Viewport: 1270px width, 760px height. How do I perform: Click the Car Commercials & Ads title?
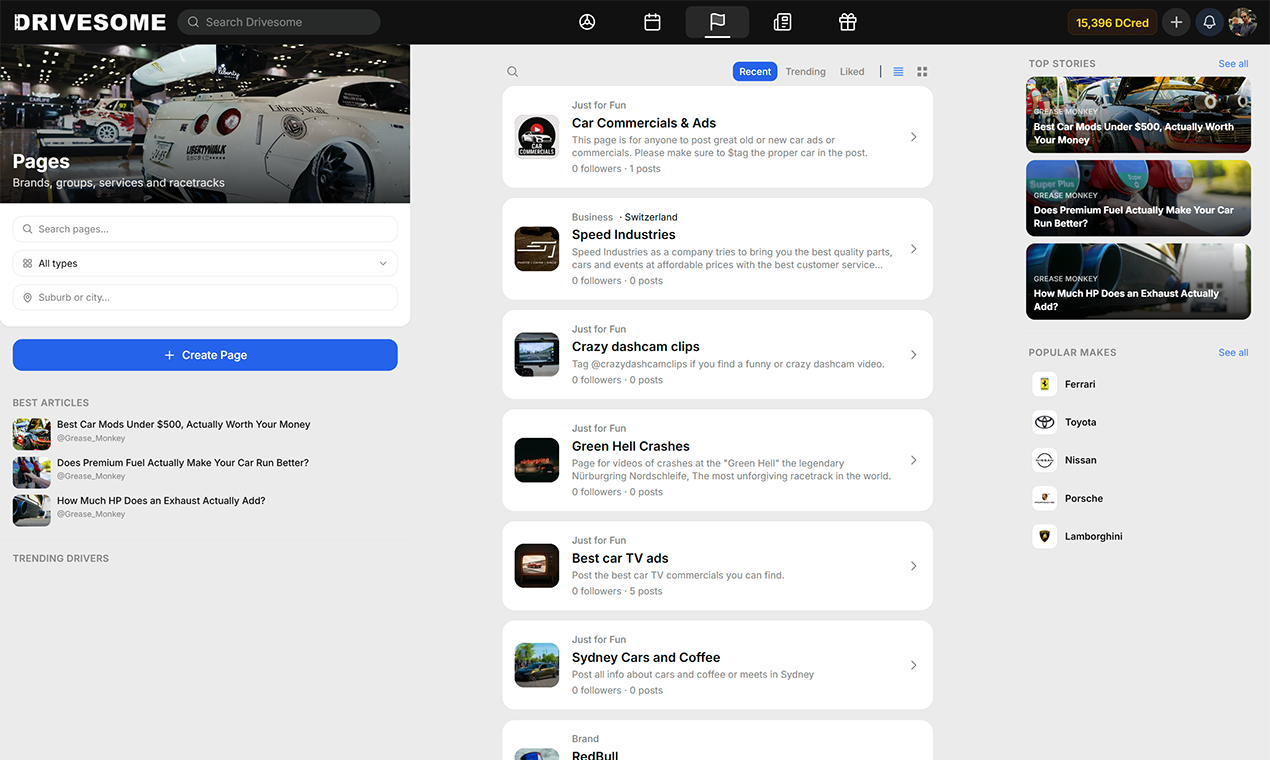coord(644,123)
